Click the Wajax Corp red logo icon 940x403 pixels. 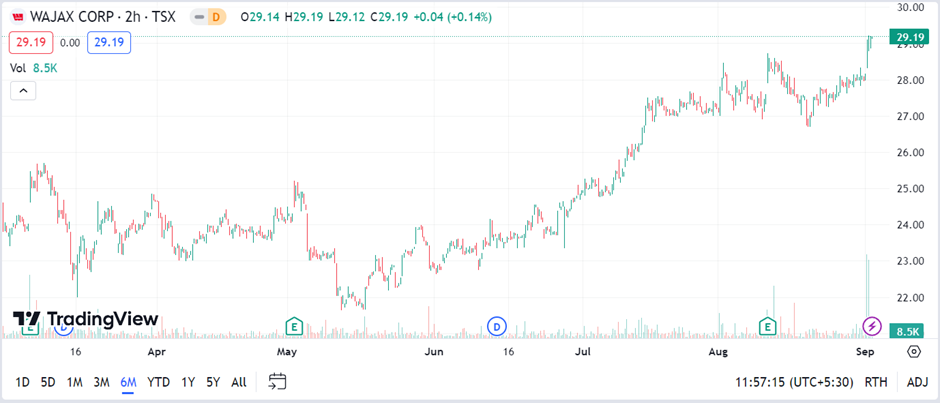pyautogui.click(x=19, y=17)
